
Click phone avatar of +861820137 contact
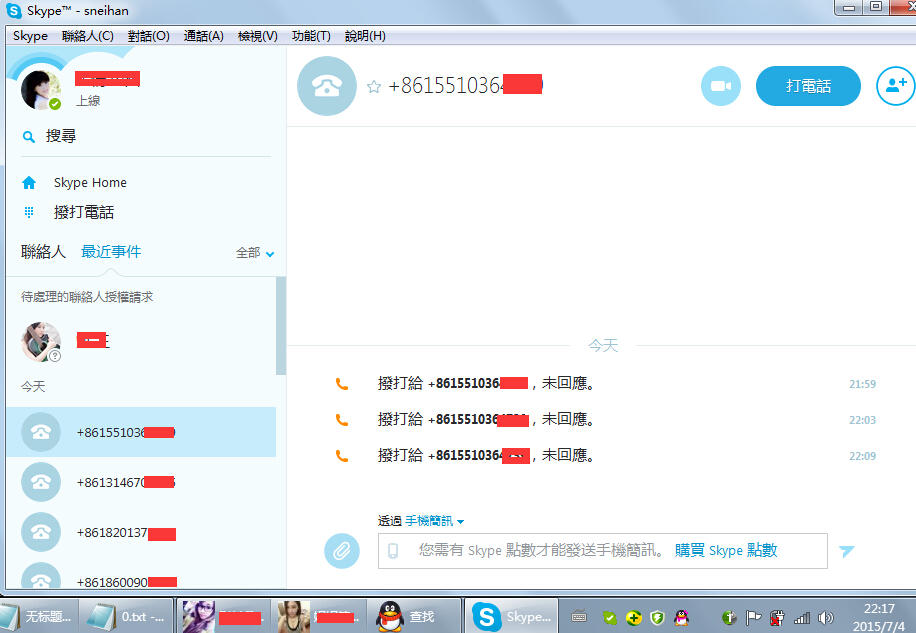click(40, 532)
